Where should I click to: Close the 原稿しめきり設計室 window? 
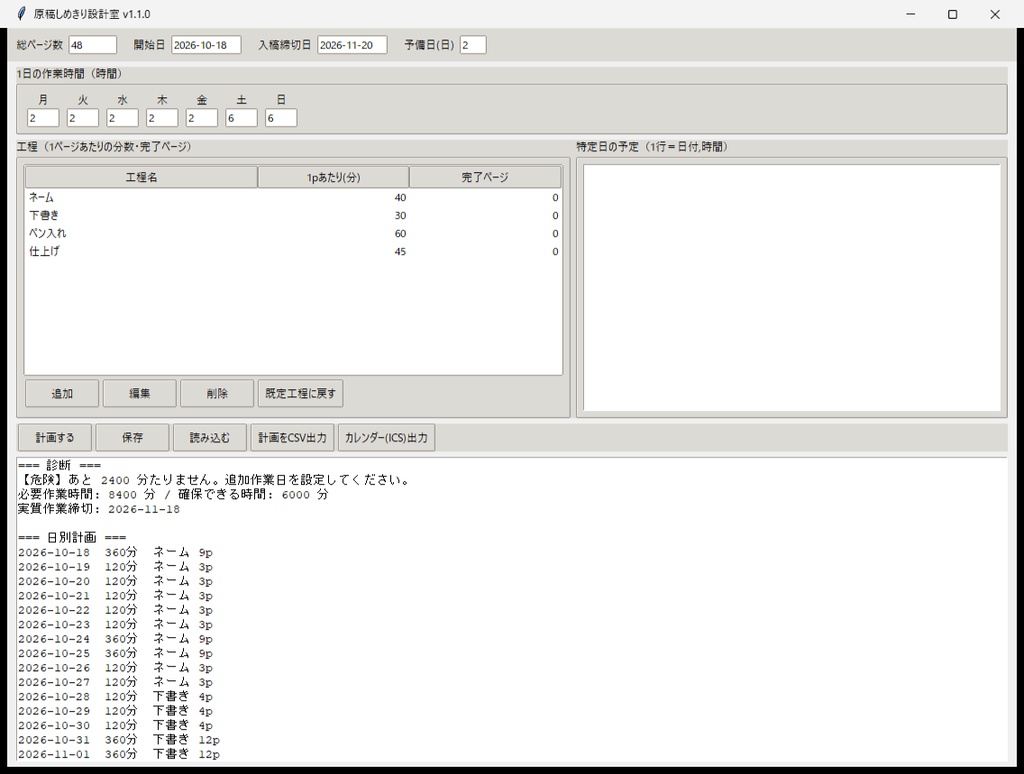tap(995, 14)
